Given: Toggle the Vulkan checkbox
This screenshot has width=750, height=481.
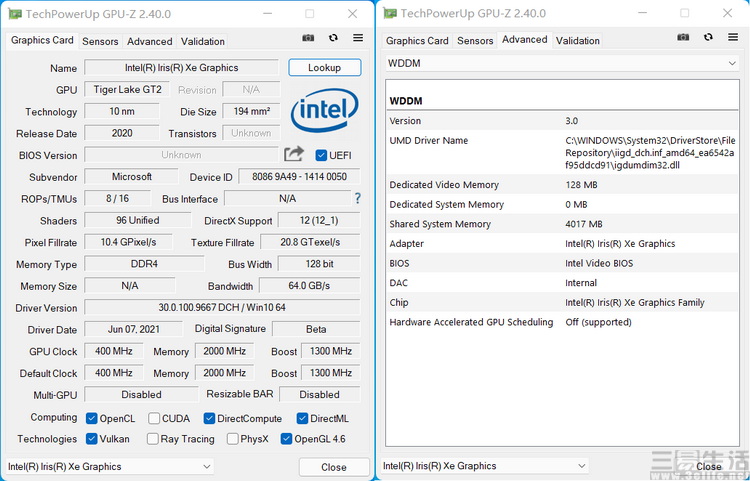Looking at the screenshot, I should pyautogui.click(x=91, y=438).
